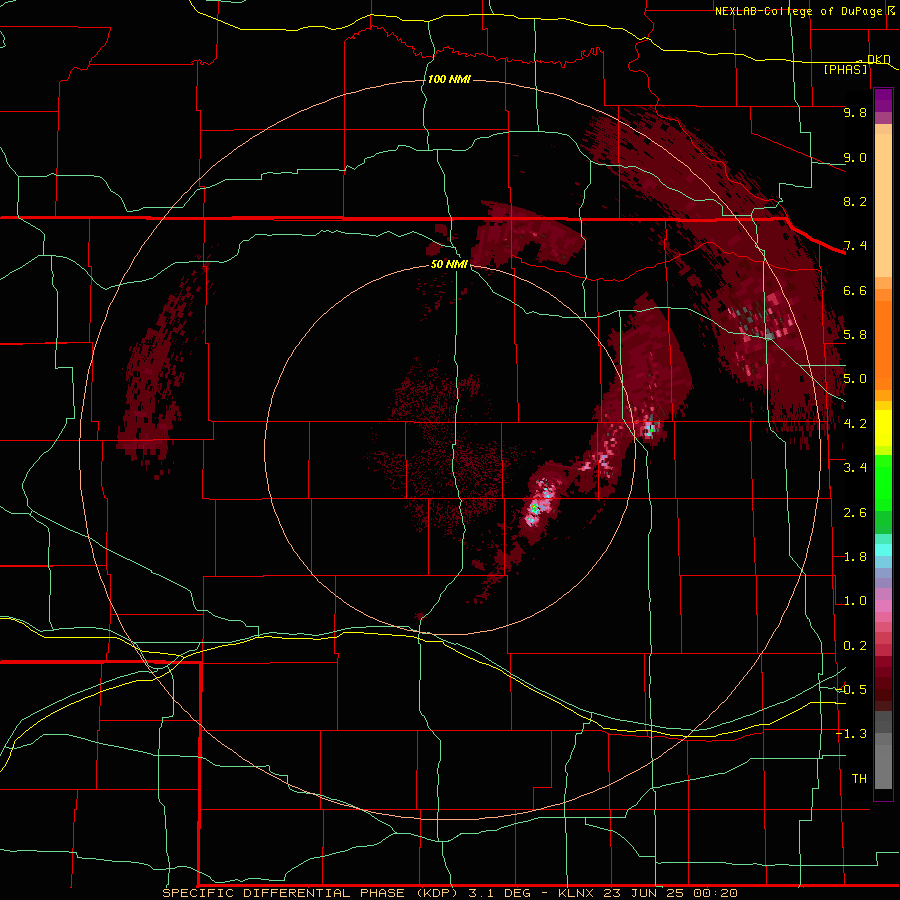900x900 pixels.
Task: Click the "5.0" color scale value
Action: tap(855, 379)
